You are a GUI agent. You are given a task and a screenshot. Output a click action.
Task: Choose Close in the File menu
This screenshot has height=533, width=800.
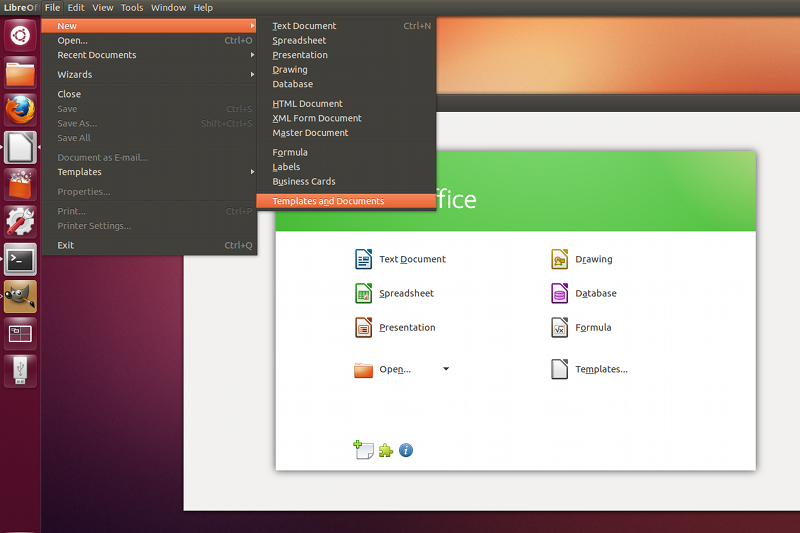[149, 94]
